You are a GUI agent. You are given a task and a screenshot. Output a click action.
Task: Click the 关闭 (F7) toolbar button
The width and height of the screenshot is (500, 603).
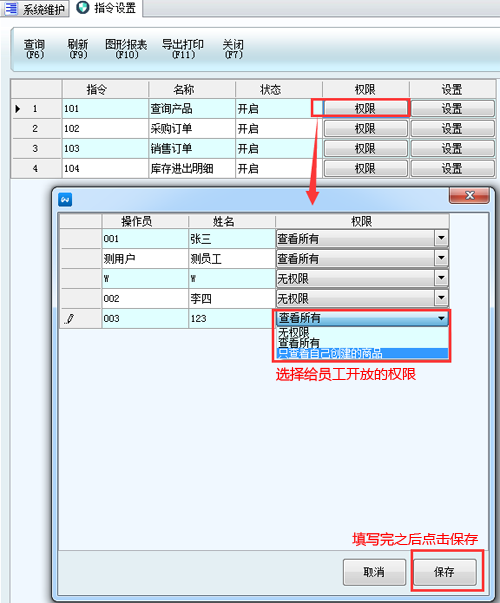click(x=233, y=49)
